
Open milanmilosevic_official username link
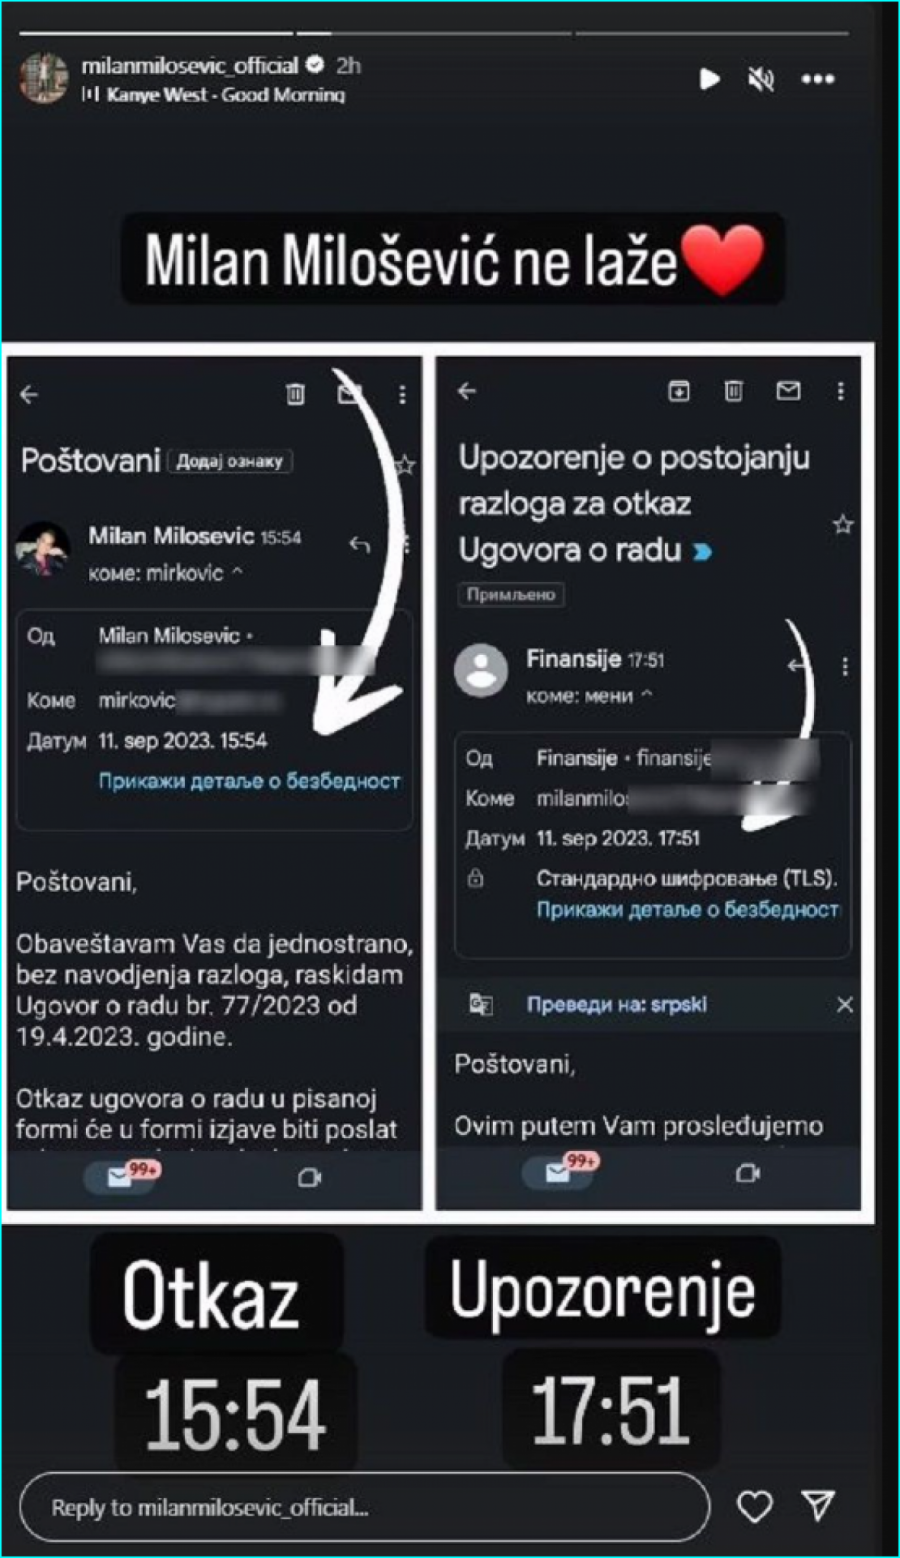coord(190,66)
